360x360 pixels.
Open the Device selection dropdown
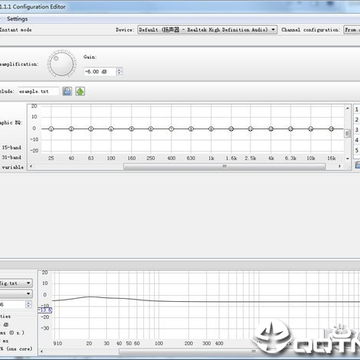click(207, 30)
